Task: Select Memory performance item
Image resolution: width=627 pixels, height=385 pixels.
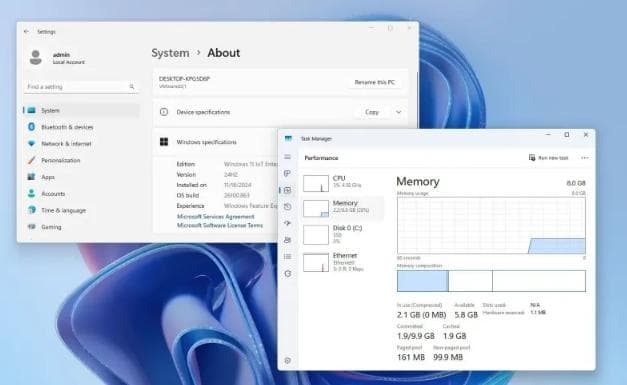Action: (342, 208)
